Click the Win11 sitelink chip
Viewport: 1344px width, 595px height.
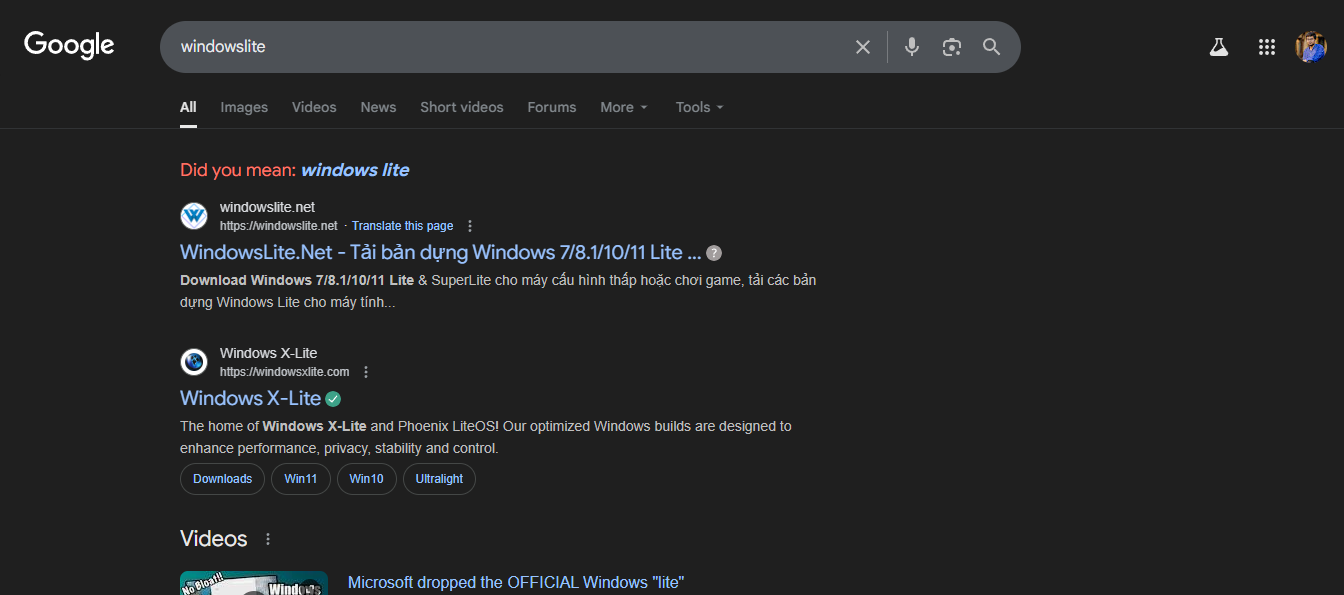click(300, 479)
